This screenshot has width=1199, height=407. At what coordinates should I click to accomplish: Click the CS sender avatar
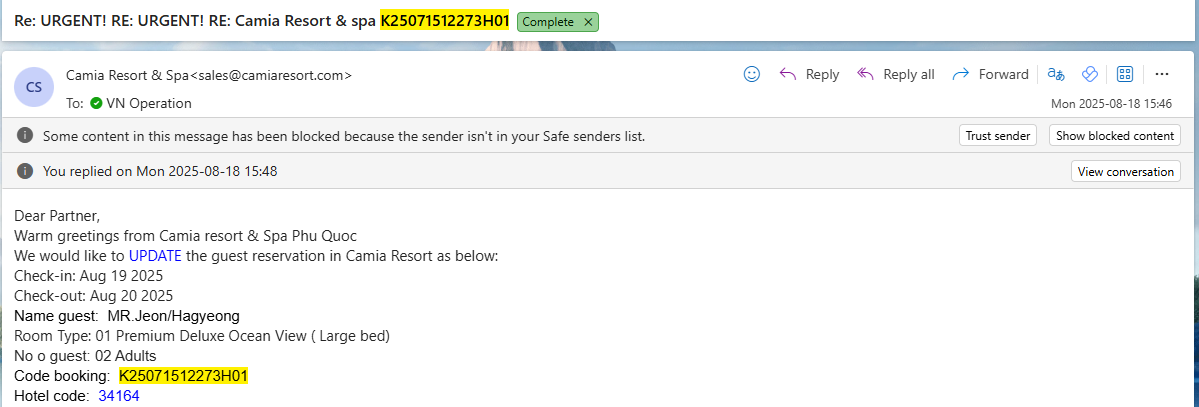pyautogui.click(x=34, y=87)
